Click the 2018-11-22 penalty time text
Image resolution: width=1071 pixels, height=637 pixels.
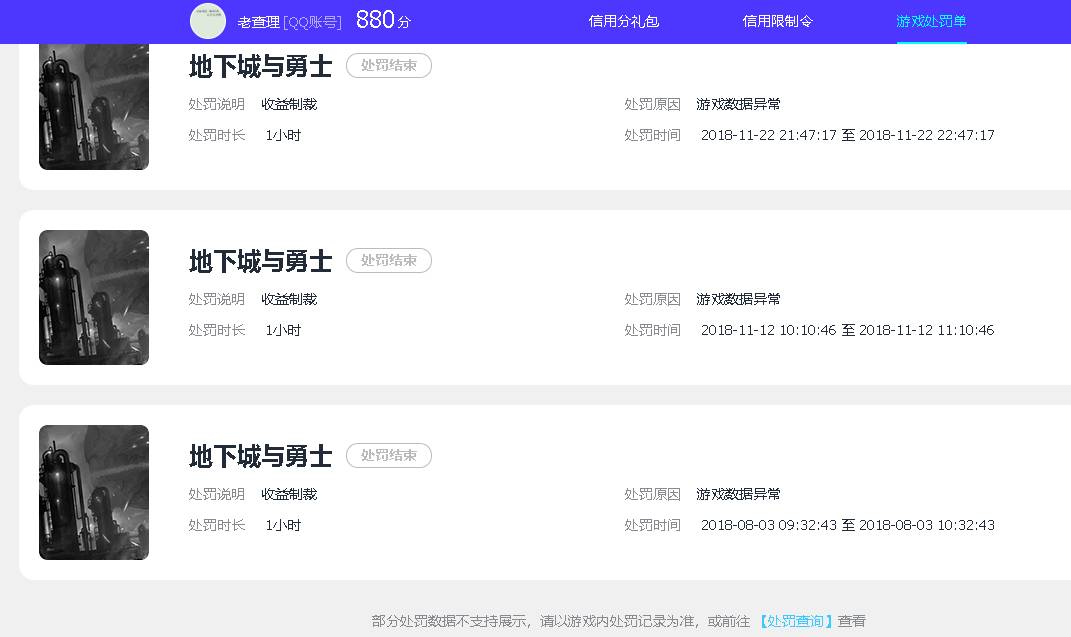tap(846, 135)
